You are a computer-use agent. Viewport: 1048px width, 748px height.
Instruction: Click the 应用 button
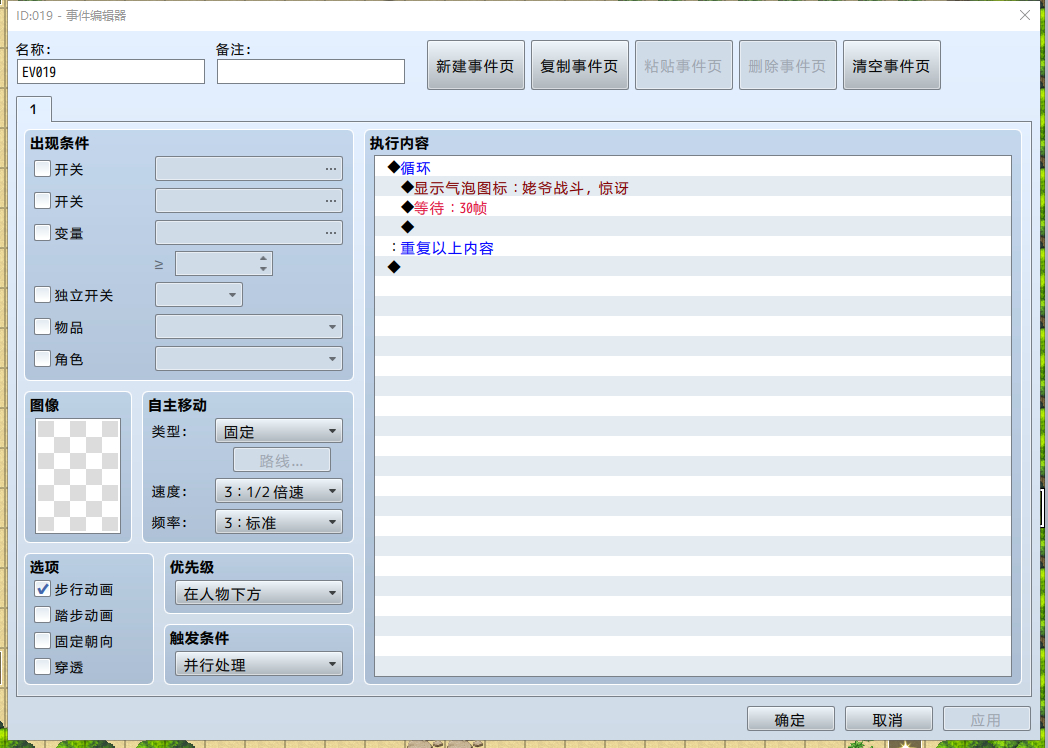tap(987, 719)
